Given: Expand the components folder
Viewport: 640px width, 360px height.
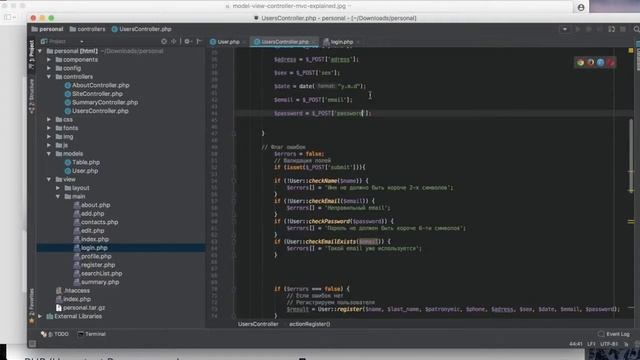Looking at the screenshot, I should (49, 60).
